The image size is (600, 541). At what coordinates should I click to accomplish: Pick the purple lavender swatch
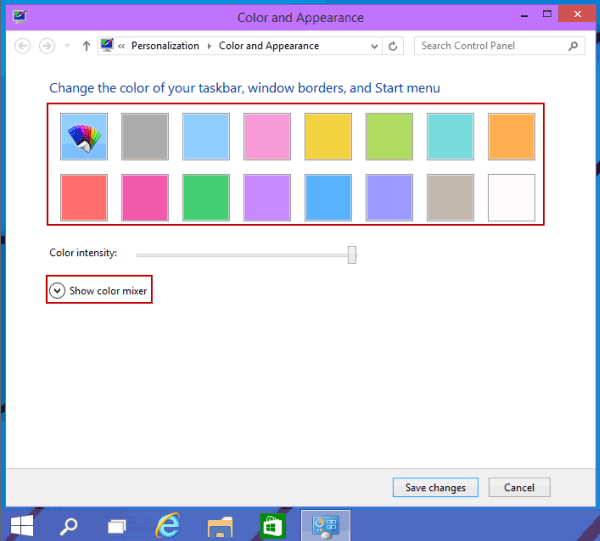click(267, 198)
